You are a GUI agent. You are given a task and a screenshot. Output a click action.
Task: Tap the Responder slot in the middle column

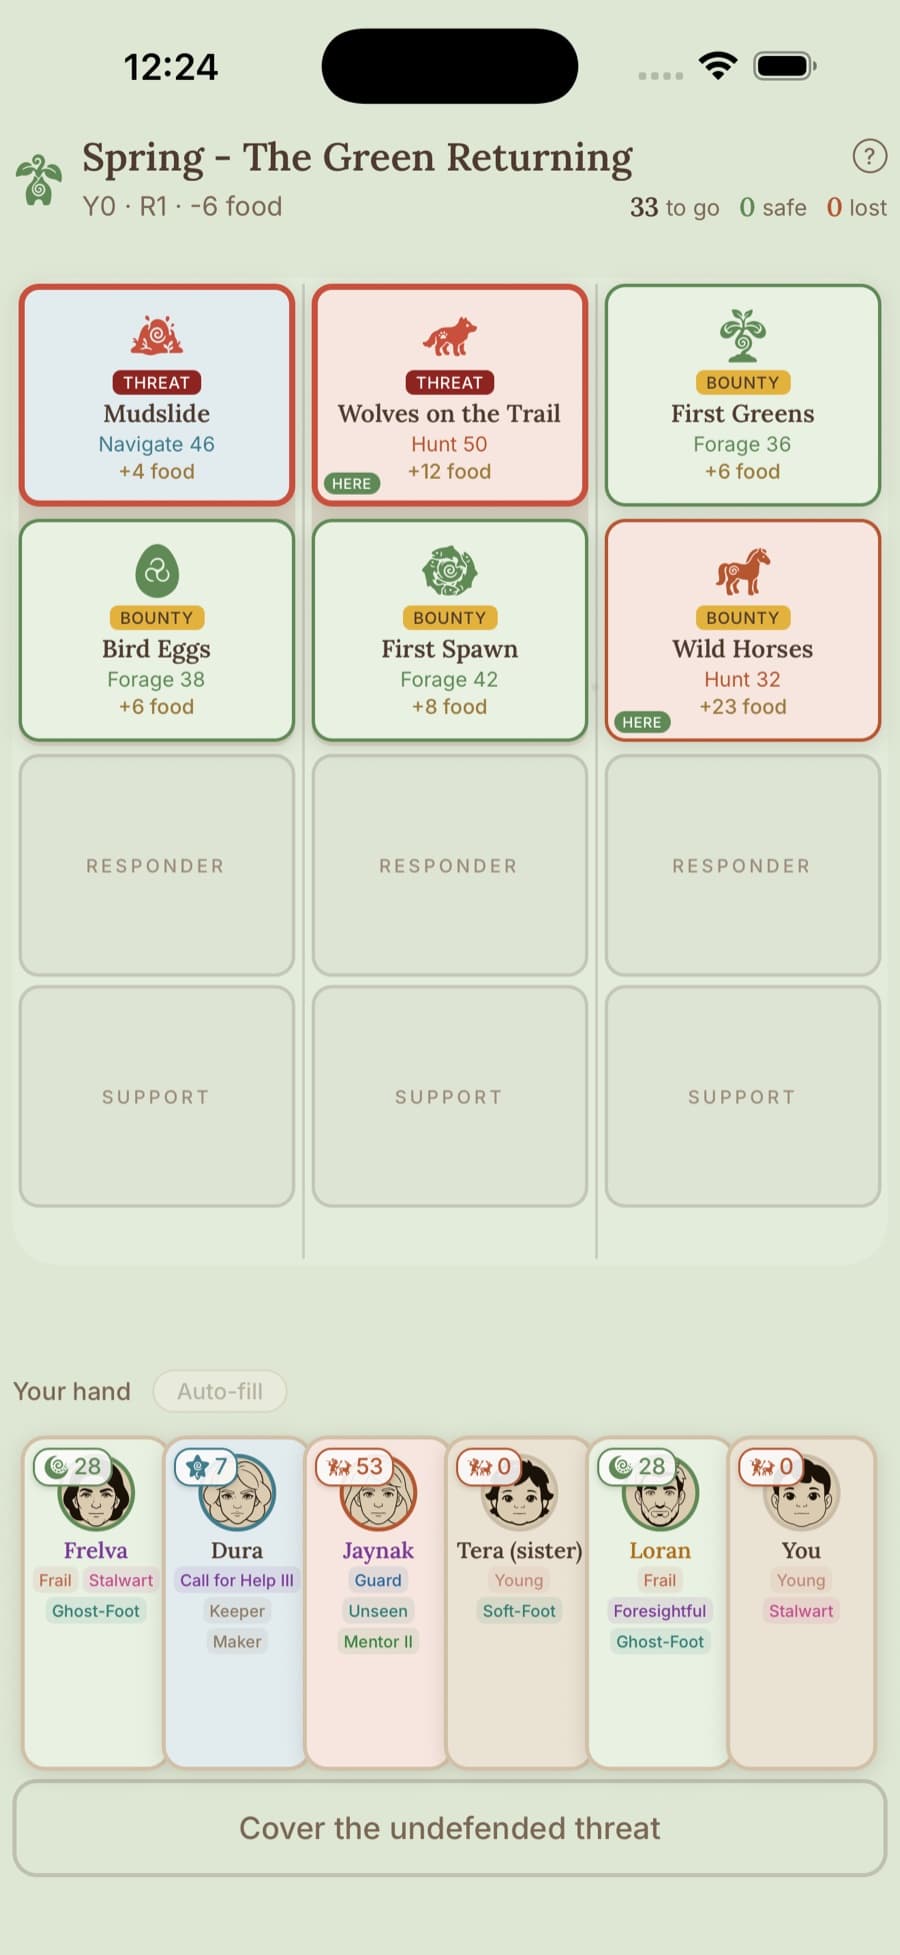coord(450,865)
